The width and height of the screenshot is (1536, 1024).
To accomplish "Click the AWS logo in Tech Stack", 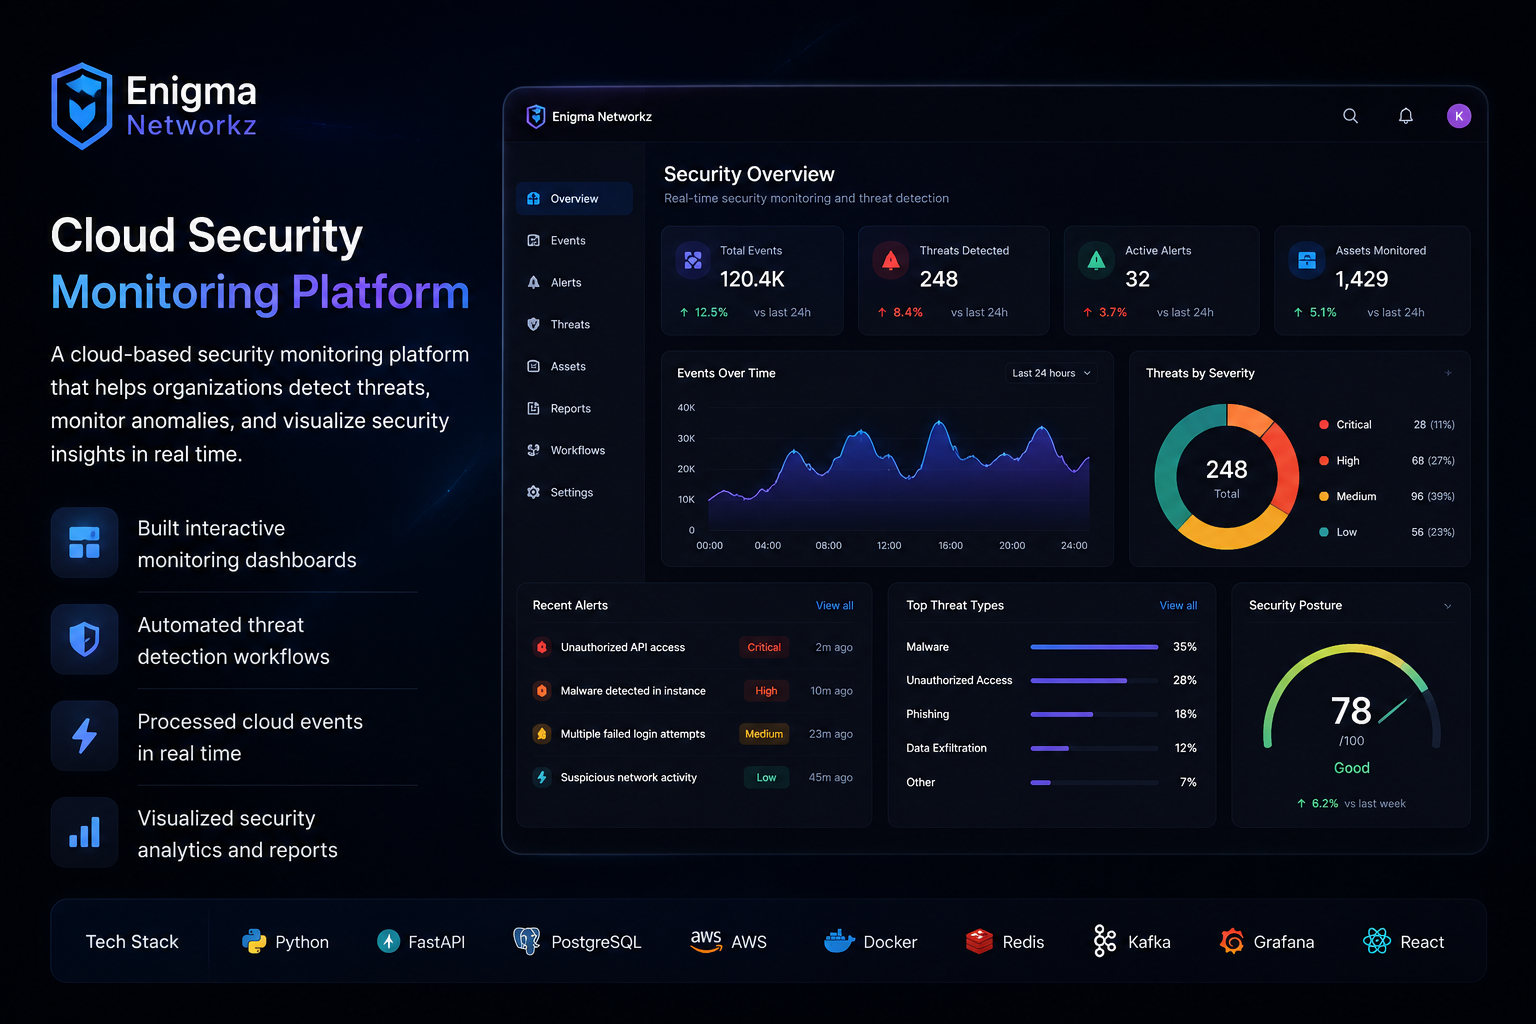I will pyautogui.click(x=706, y=940).
